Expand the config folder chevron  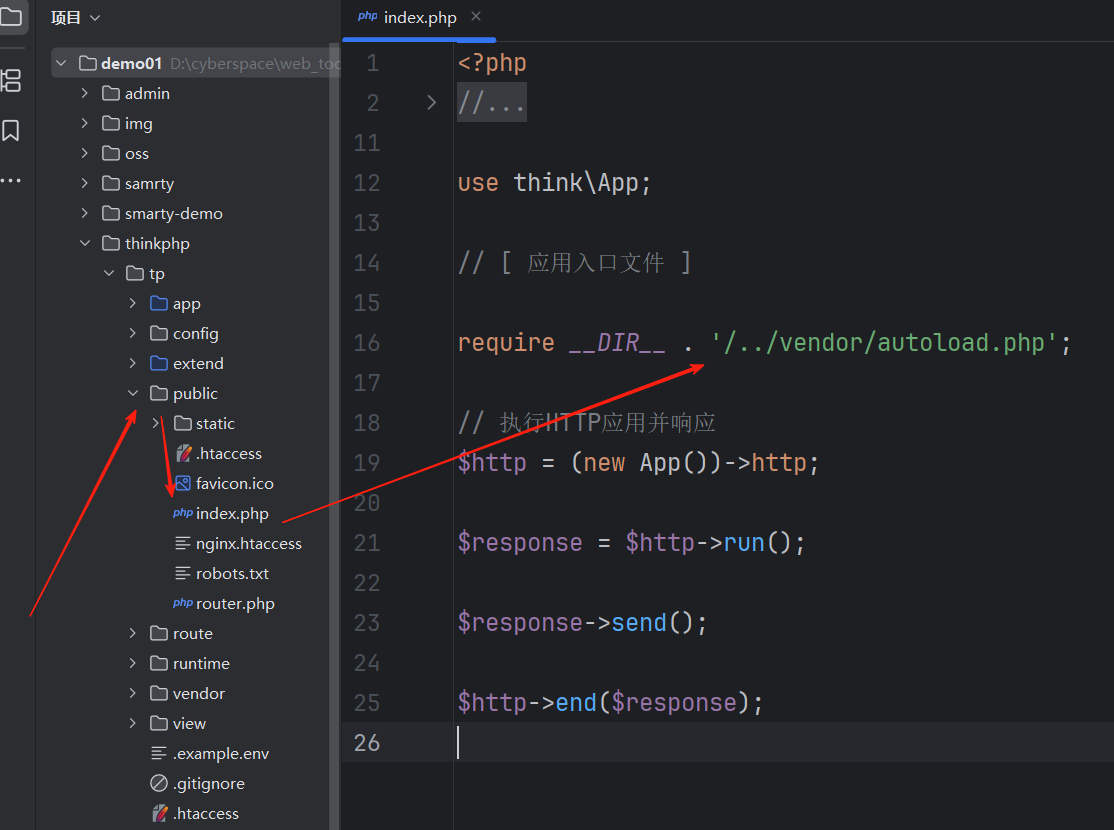[x=133, y=333]
